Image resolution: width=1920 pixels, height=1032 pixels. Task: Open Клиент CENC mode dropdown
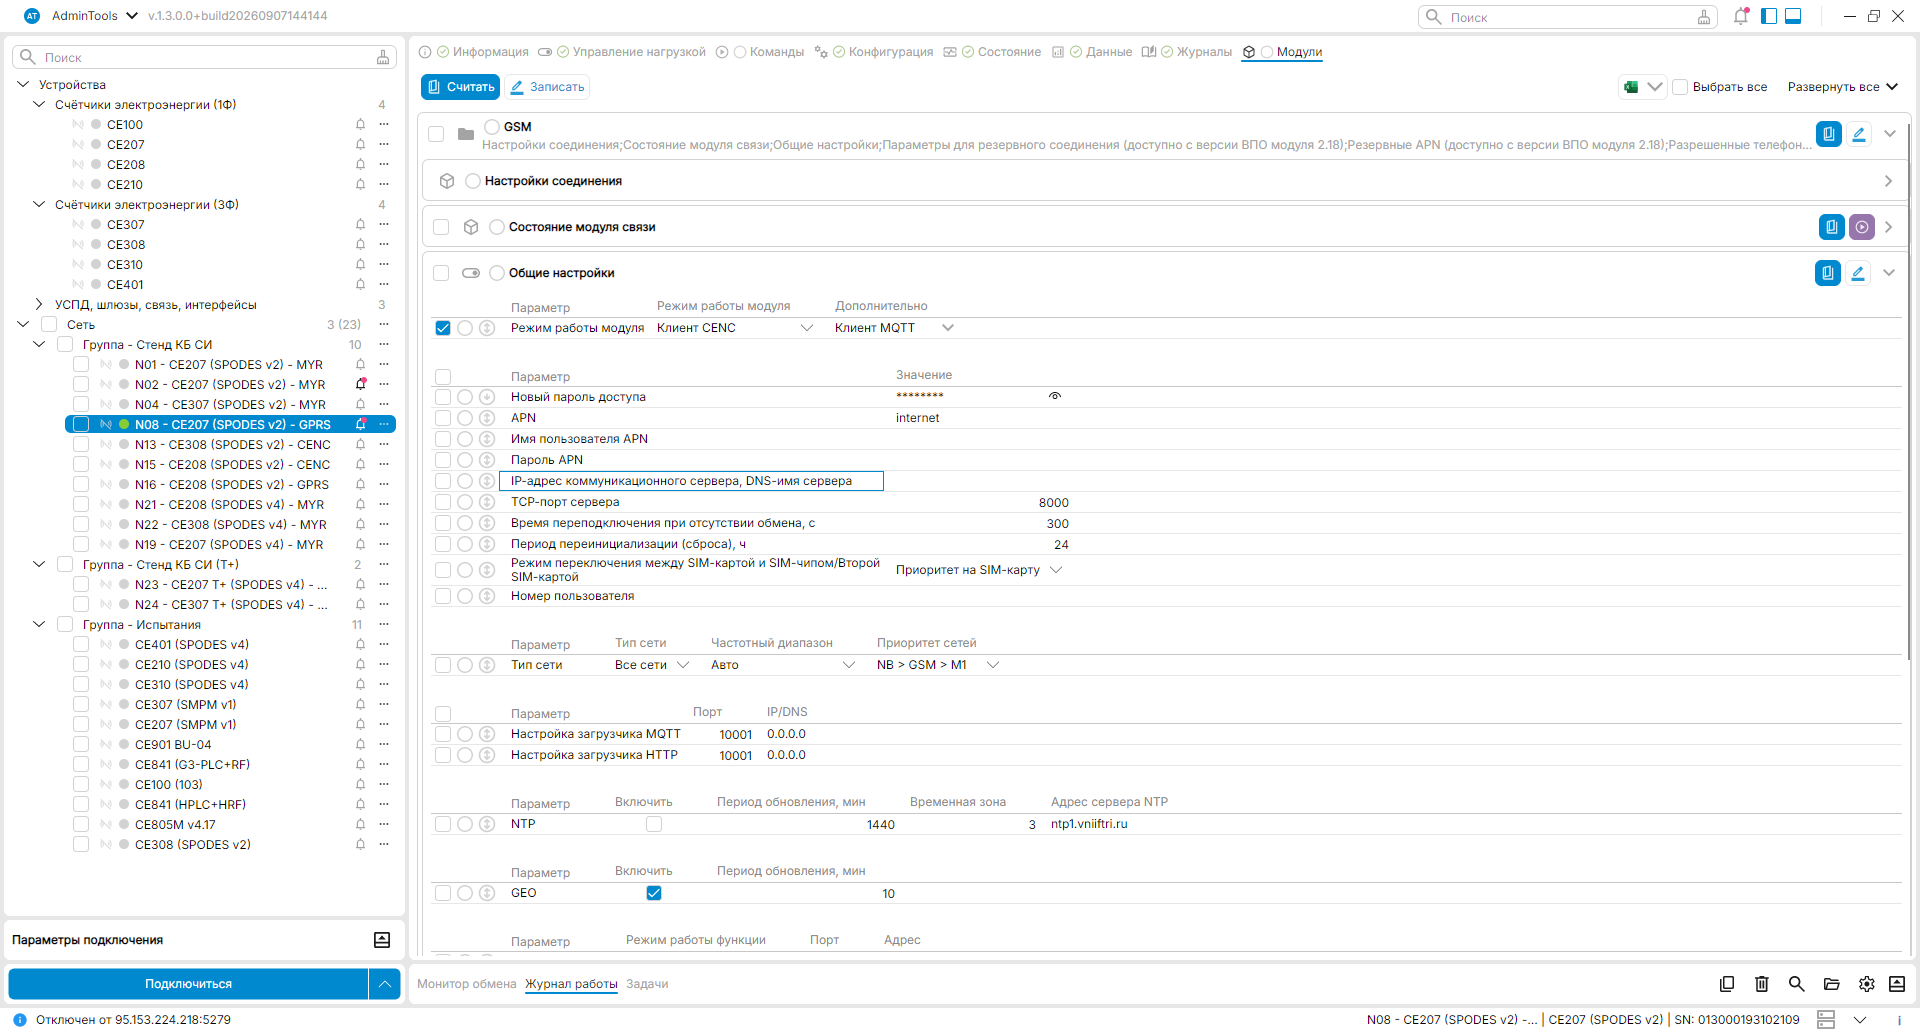[735, 328]
